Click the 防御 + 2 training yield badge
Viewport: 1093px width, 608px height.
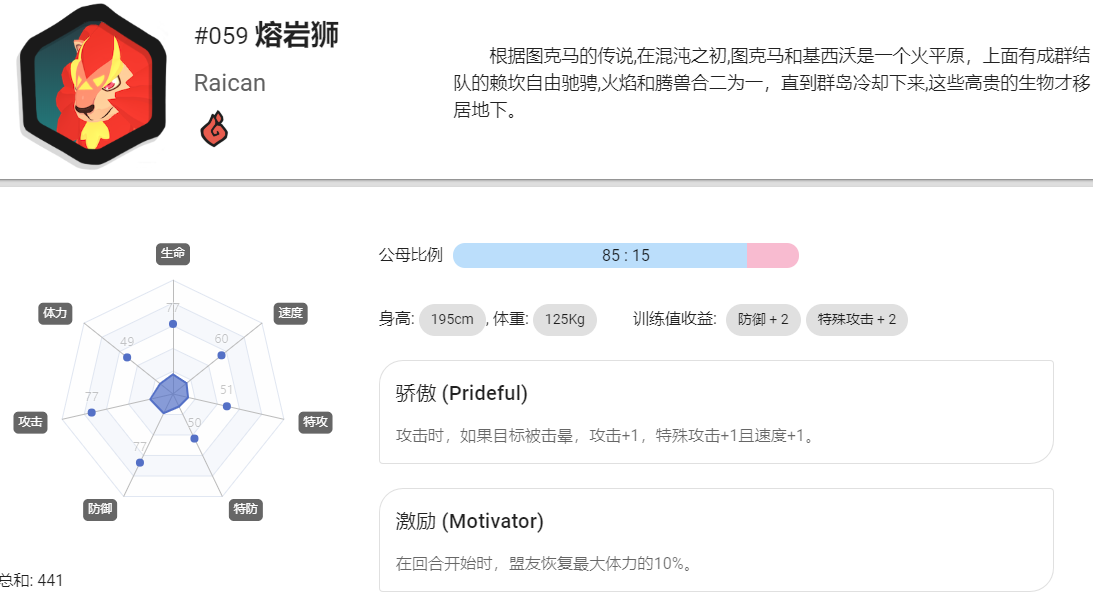pos(763,319)
